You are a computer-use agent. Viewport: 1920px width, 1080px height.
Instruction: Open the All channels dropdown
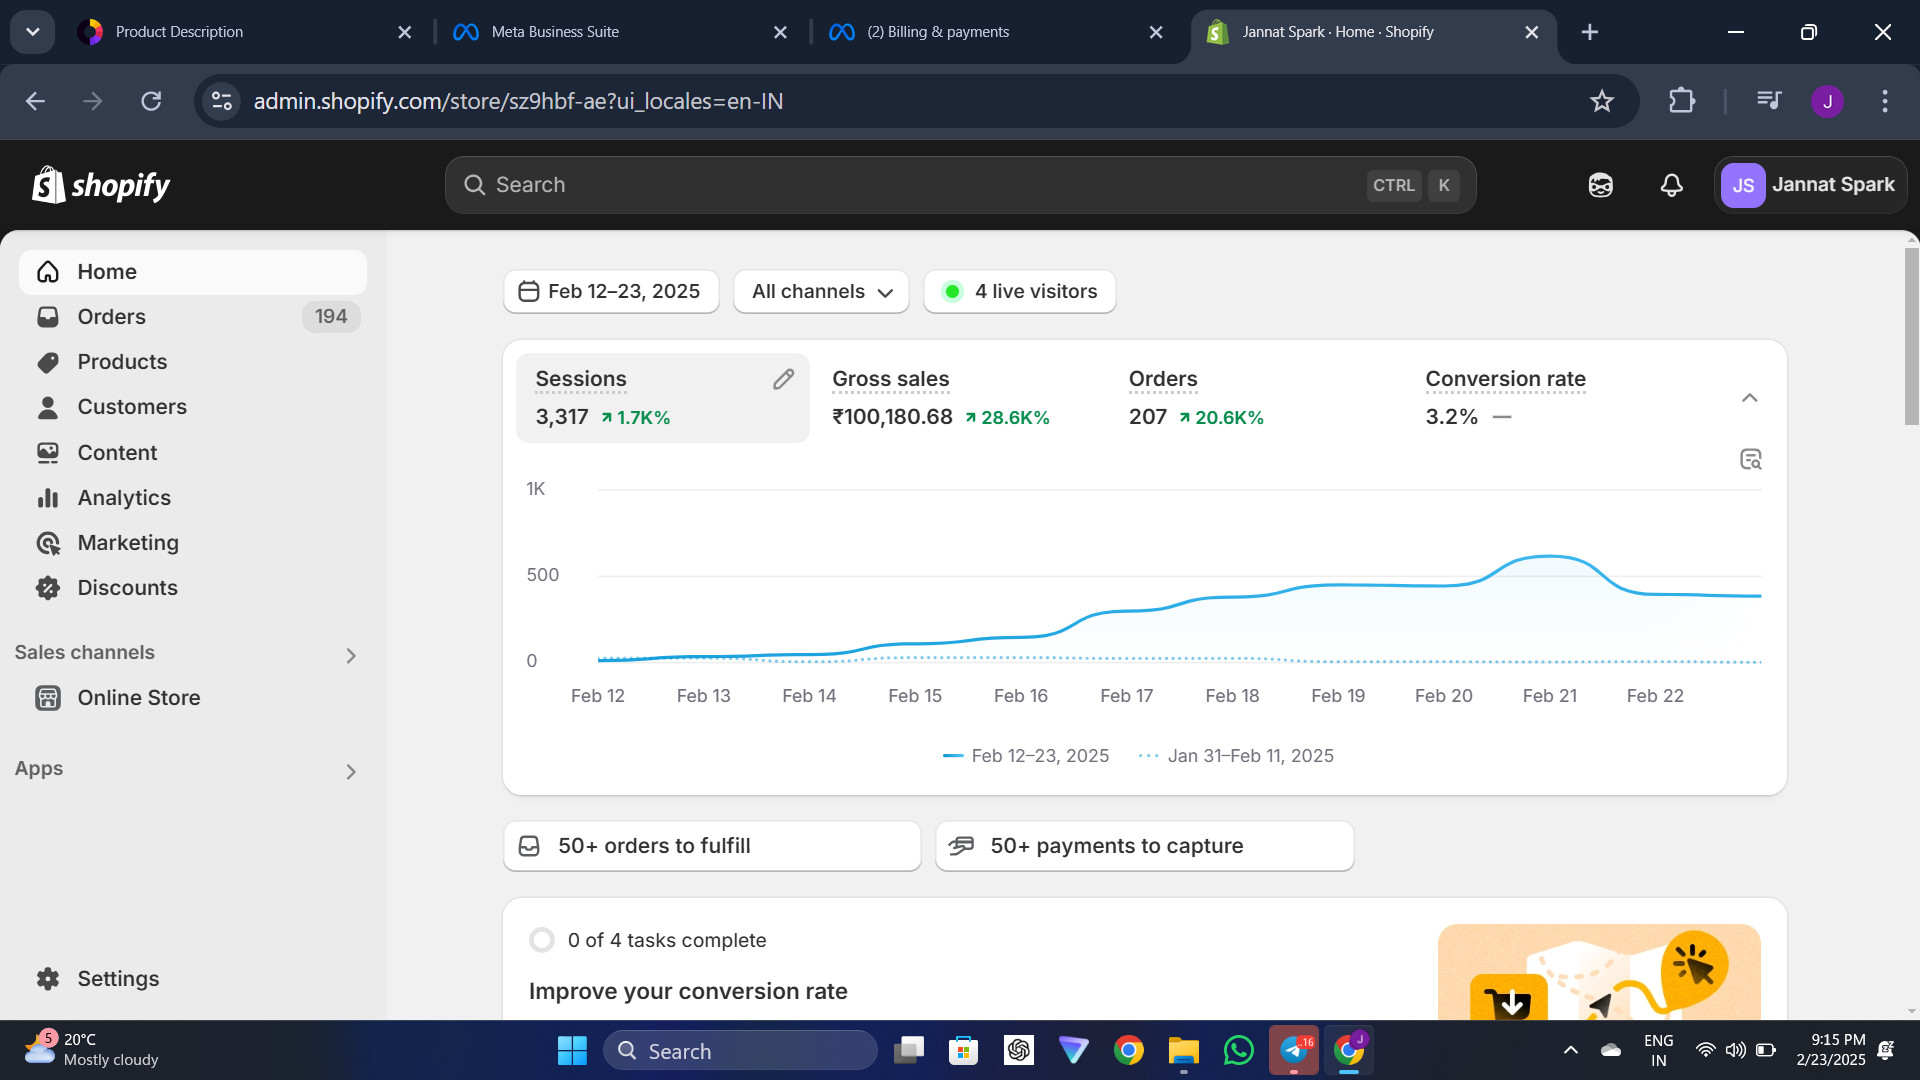(x=821, y=292)
